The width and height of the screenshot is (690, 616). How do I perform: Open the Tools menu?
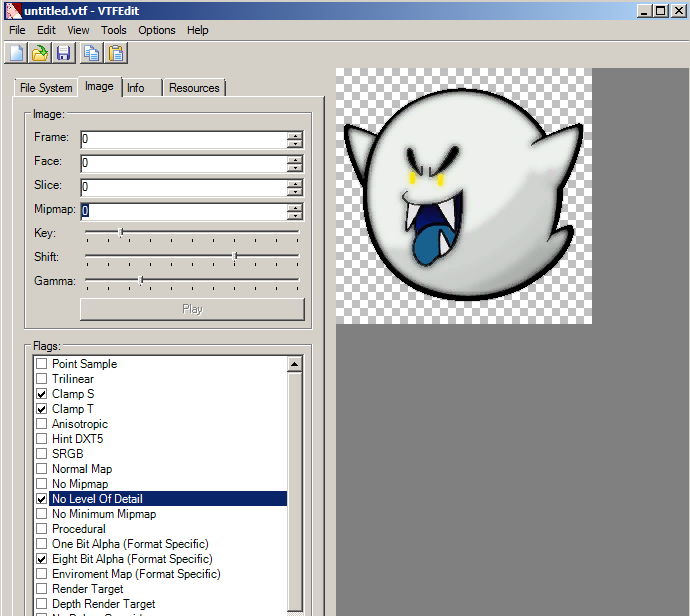coord(114,30)
